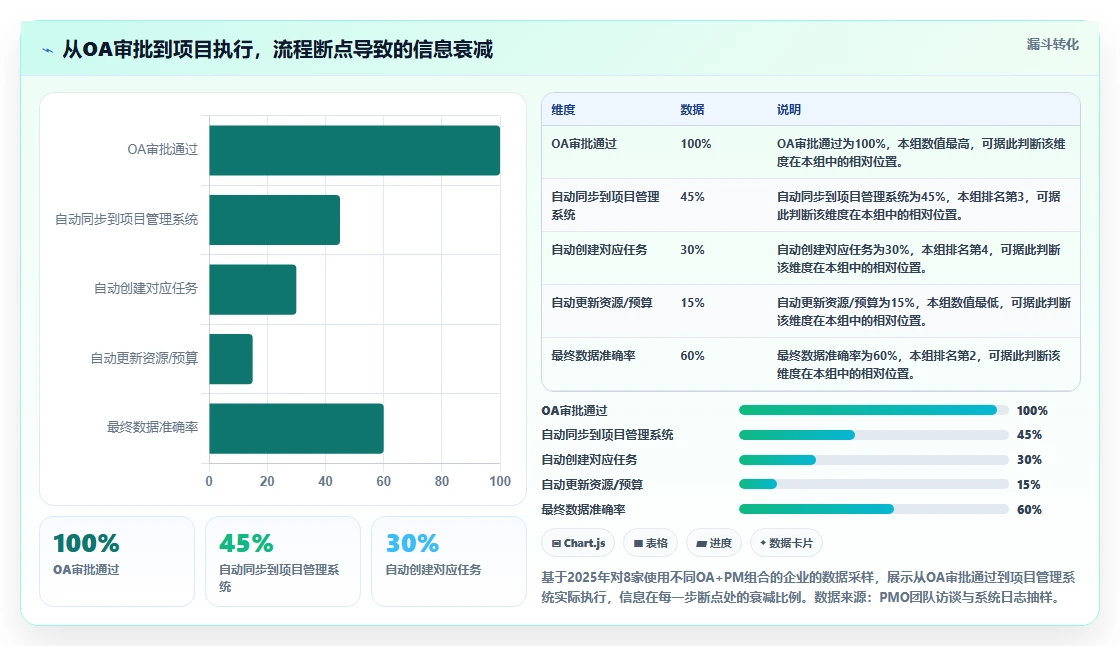Viewport: 1120px width, 646px height.
Task: Click the 漏斗转化 tag in the header
Action: pyautogui.click(x=1052, y=44)
